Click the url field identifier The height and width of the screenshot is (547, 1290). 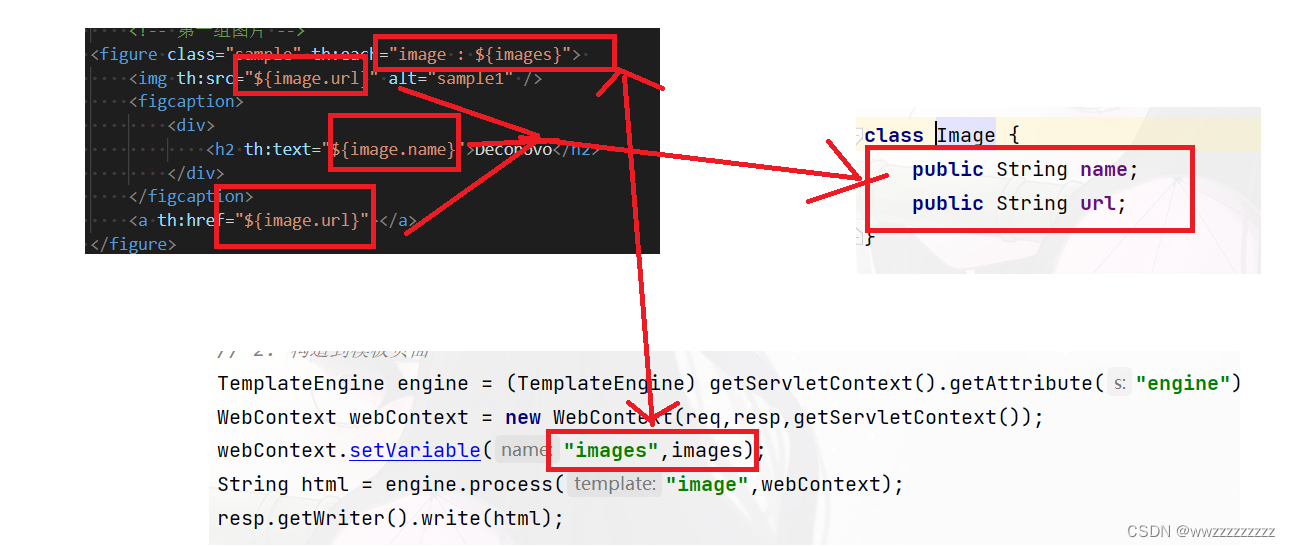point(1097,203)
